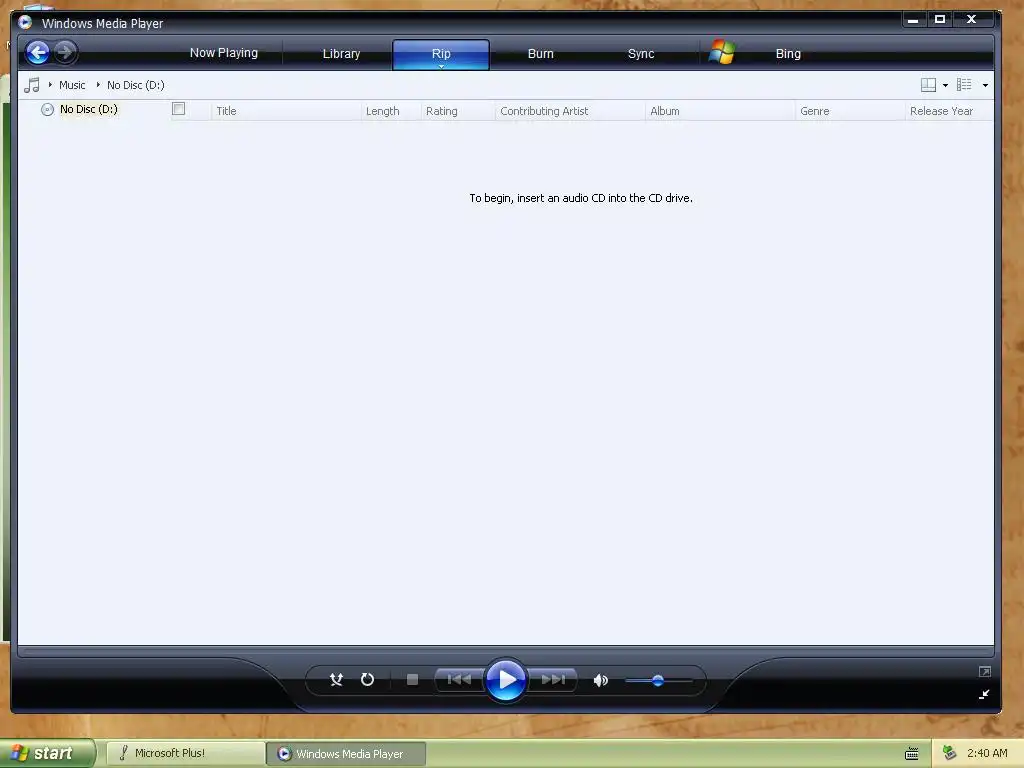This screenshot has width=1024, height=768.
Task: Open the Sync tab
Action: coord(641,54)
